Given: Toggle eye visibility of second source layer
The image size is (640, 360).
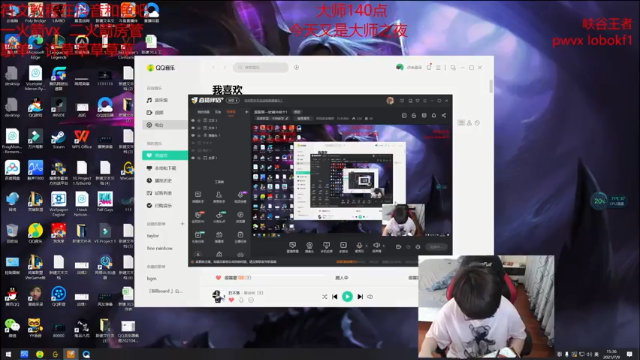Looking at the screenshot, I should pos(193,128).
